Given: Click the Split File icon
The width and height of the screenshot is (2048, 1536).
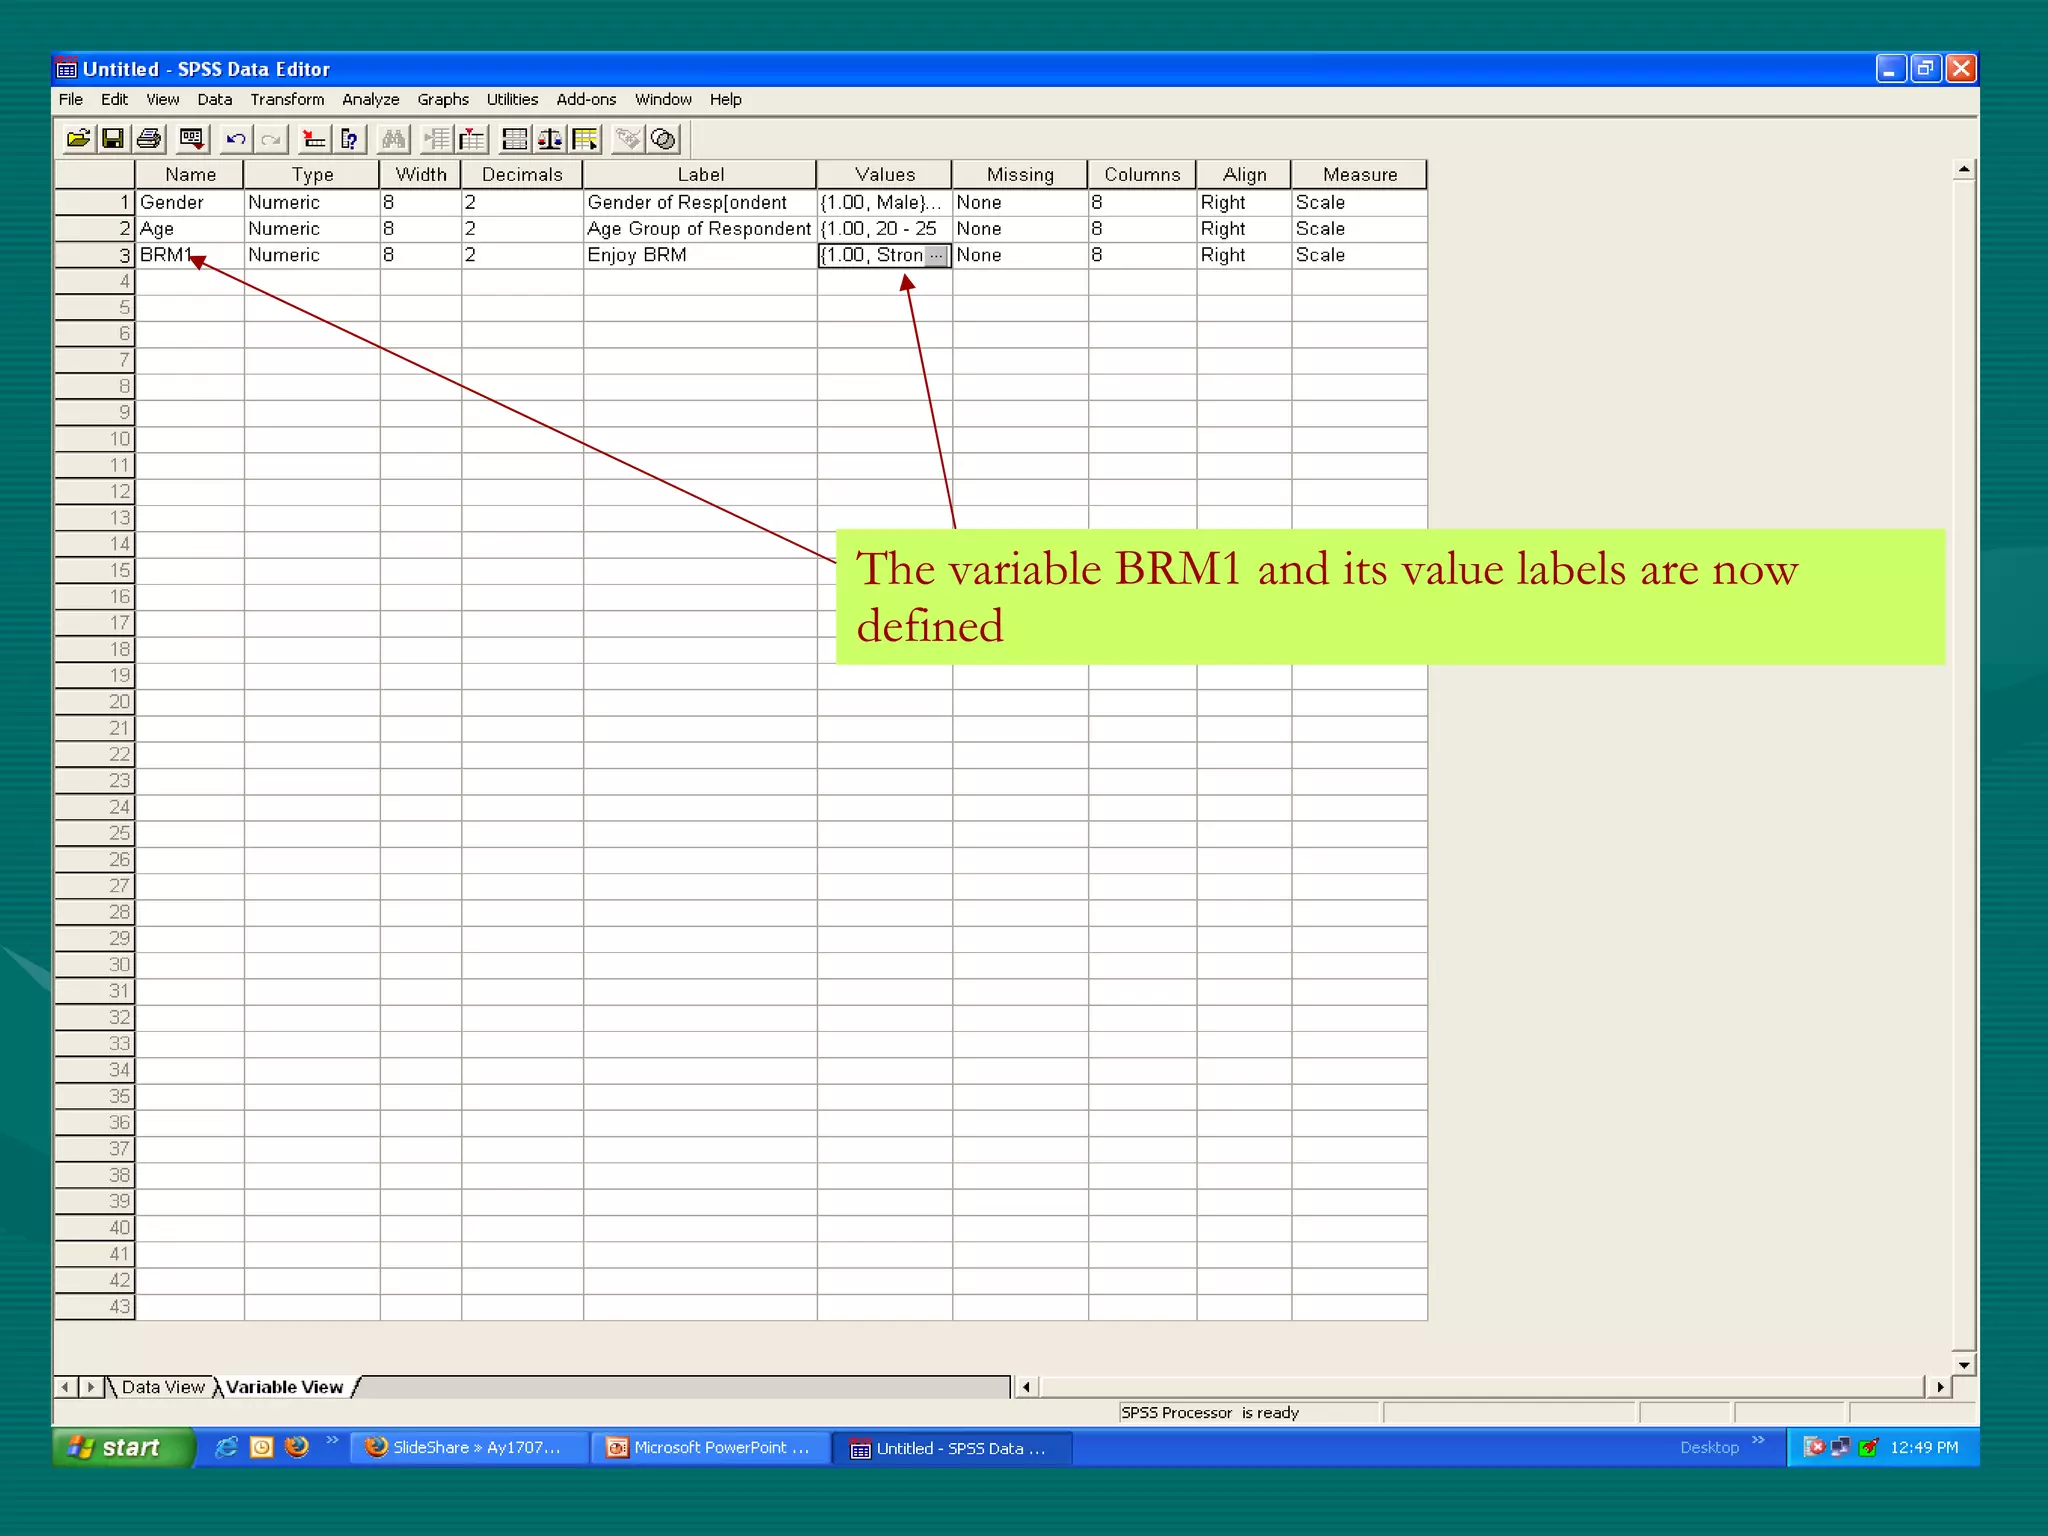Looking at the screenshot, I should coord(515,139).
